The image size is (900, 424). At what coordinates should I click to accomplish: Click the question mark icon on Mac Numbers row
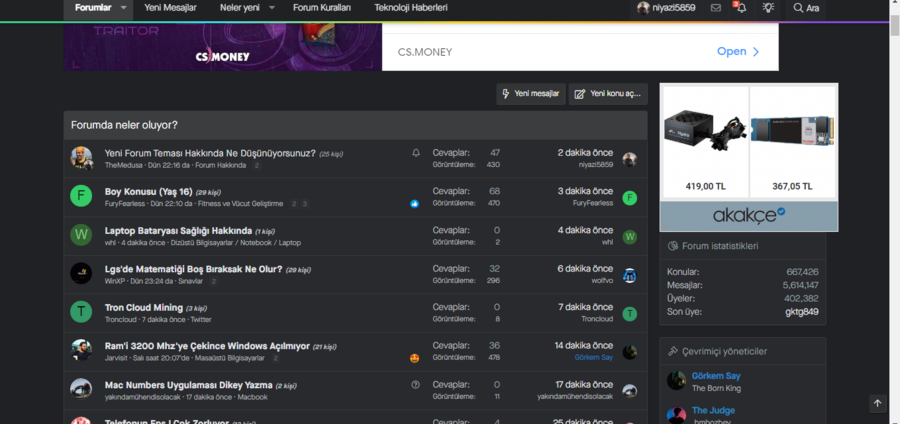[x=416, y=384]
